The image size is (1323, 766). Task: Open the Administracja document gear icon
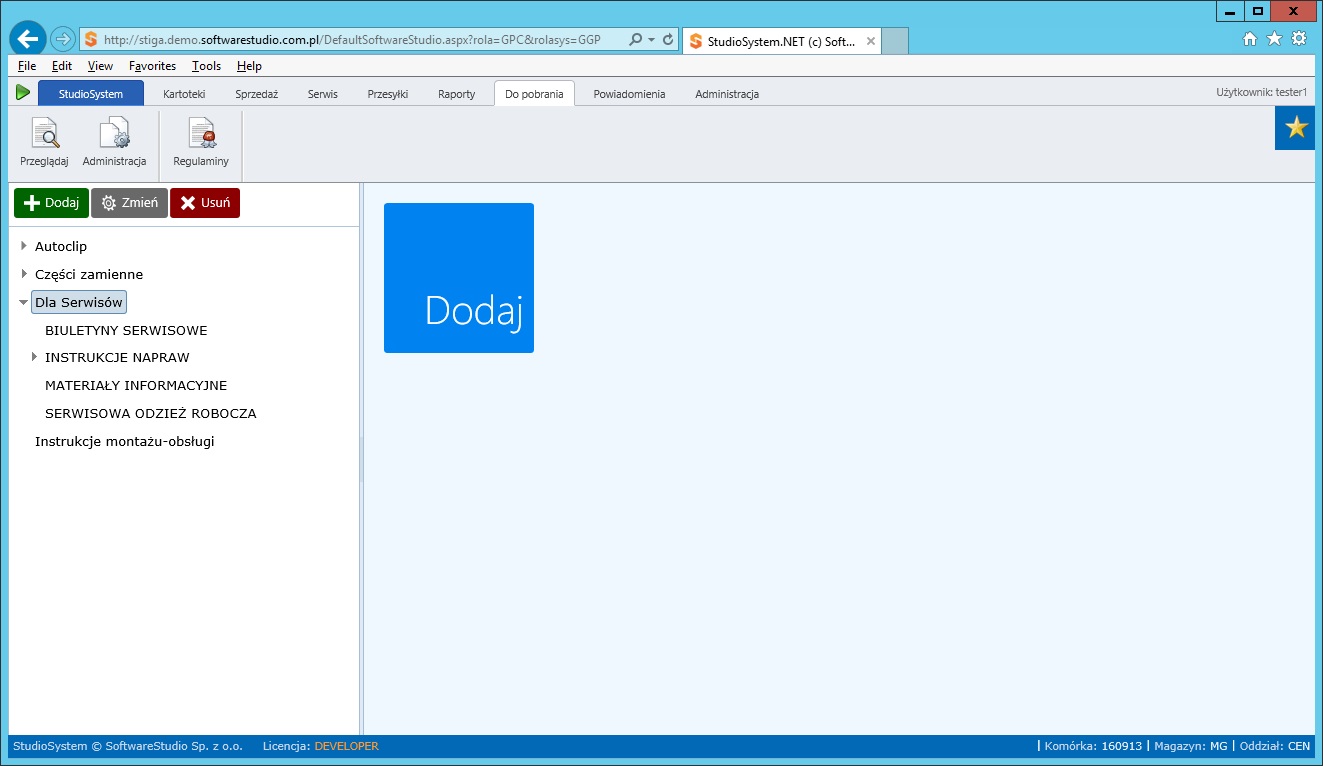click(x=114, y=133)
